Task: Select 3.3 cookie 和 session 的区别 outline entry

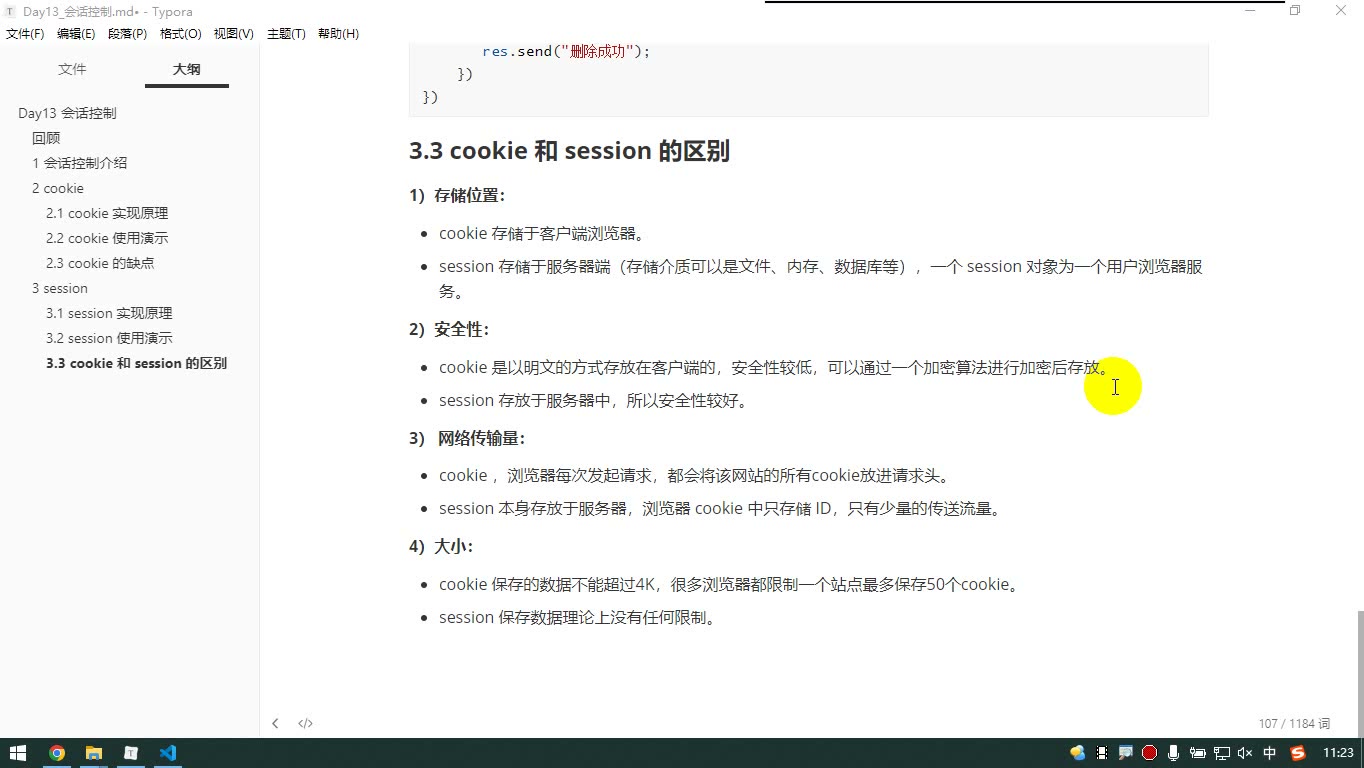Action: tap(136, 363)
